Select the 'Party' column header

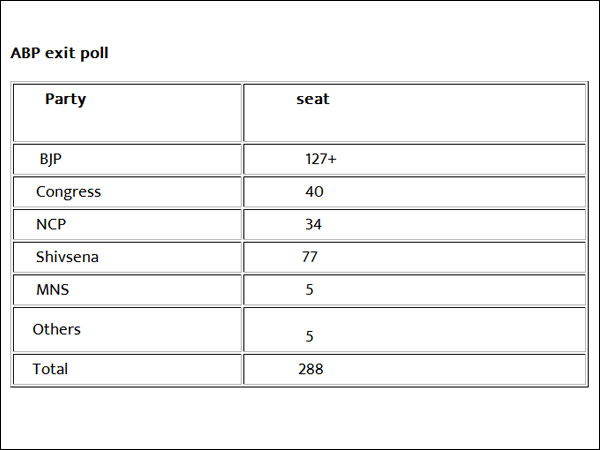66,100
